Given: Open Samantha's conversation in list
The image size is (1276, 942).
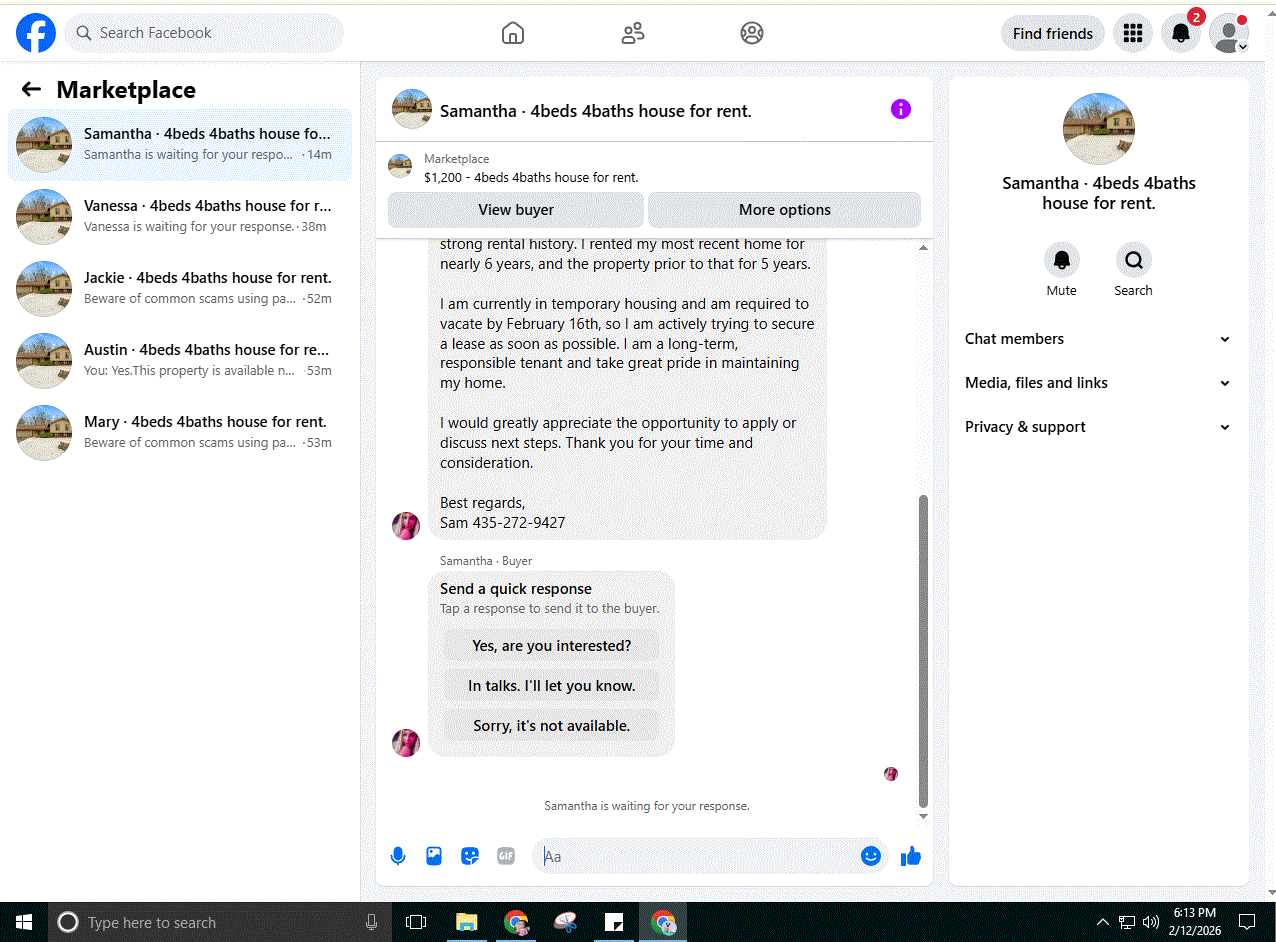Looking at the screenshot, I should pyautogui.click(x=180, y=145).
